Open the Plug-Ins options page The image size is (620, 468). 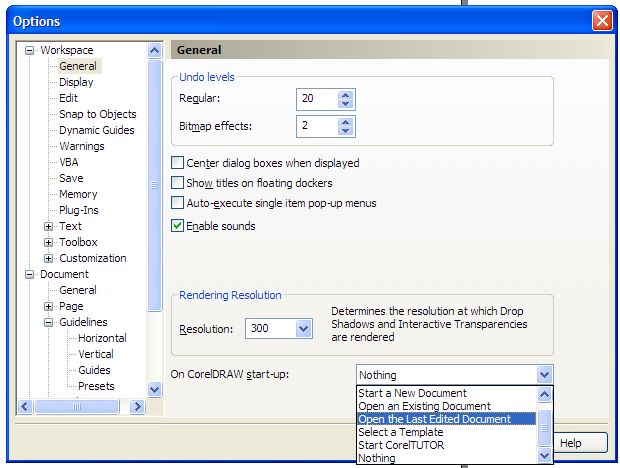point(79,210)
